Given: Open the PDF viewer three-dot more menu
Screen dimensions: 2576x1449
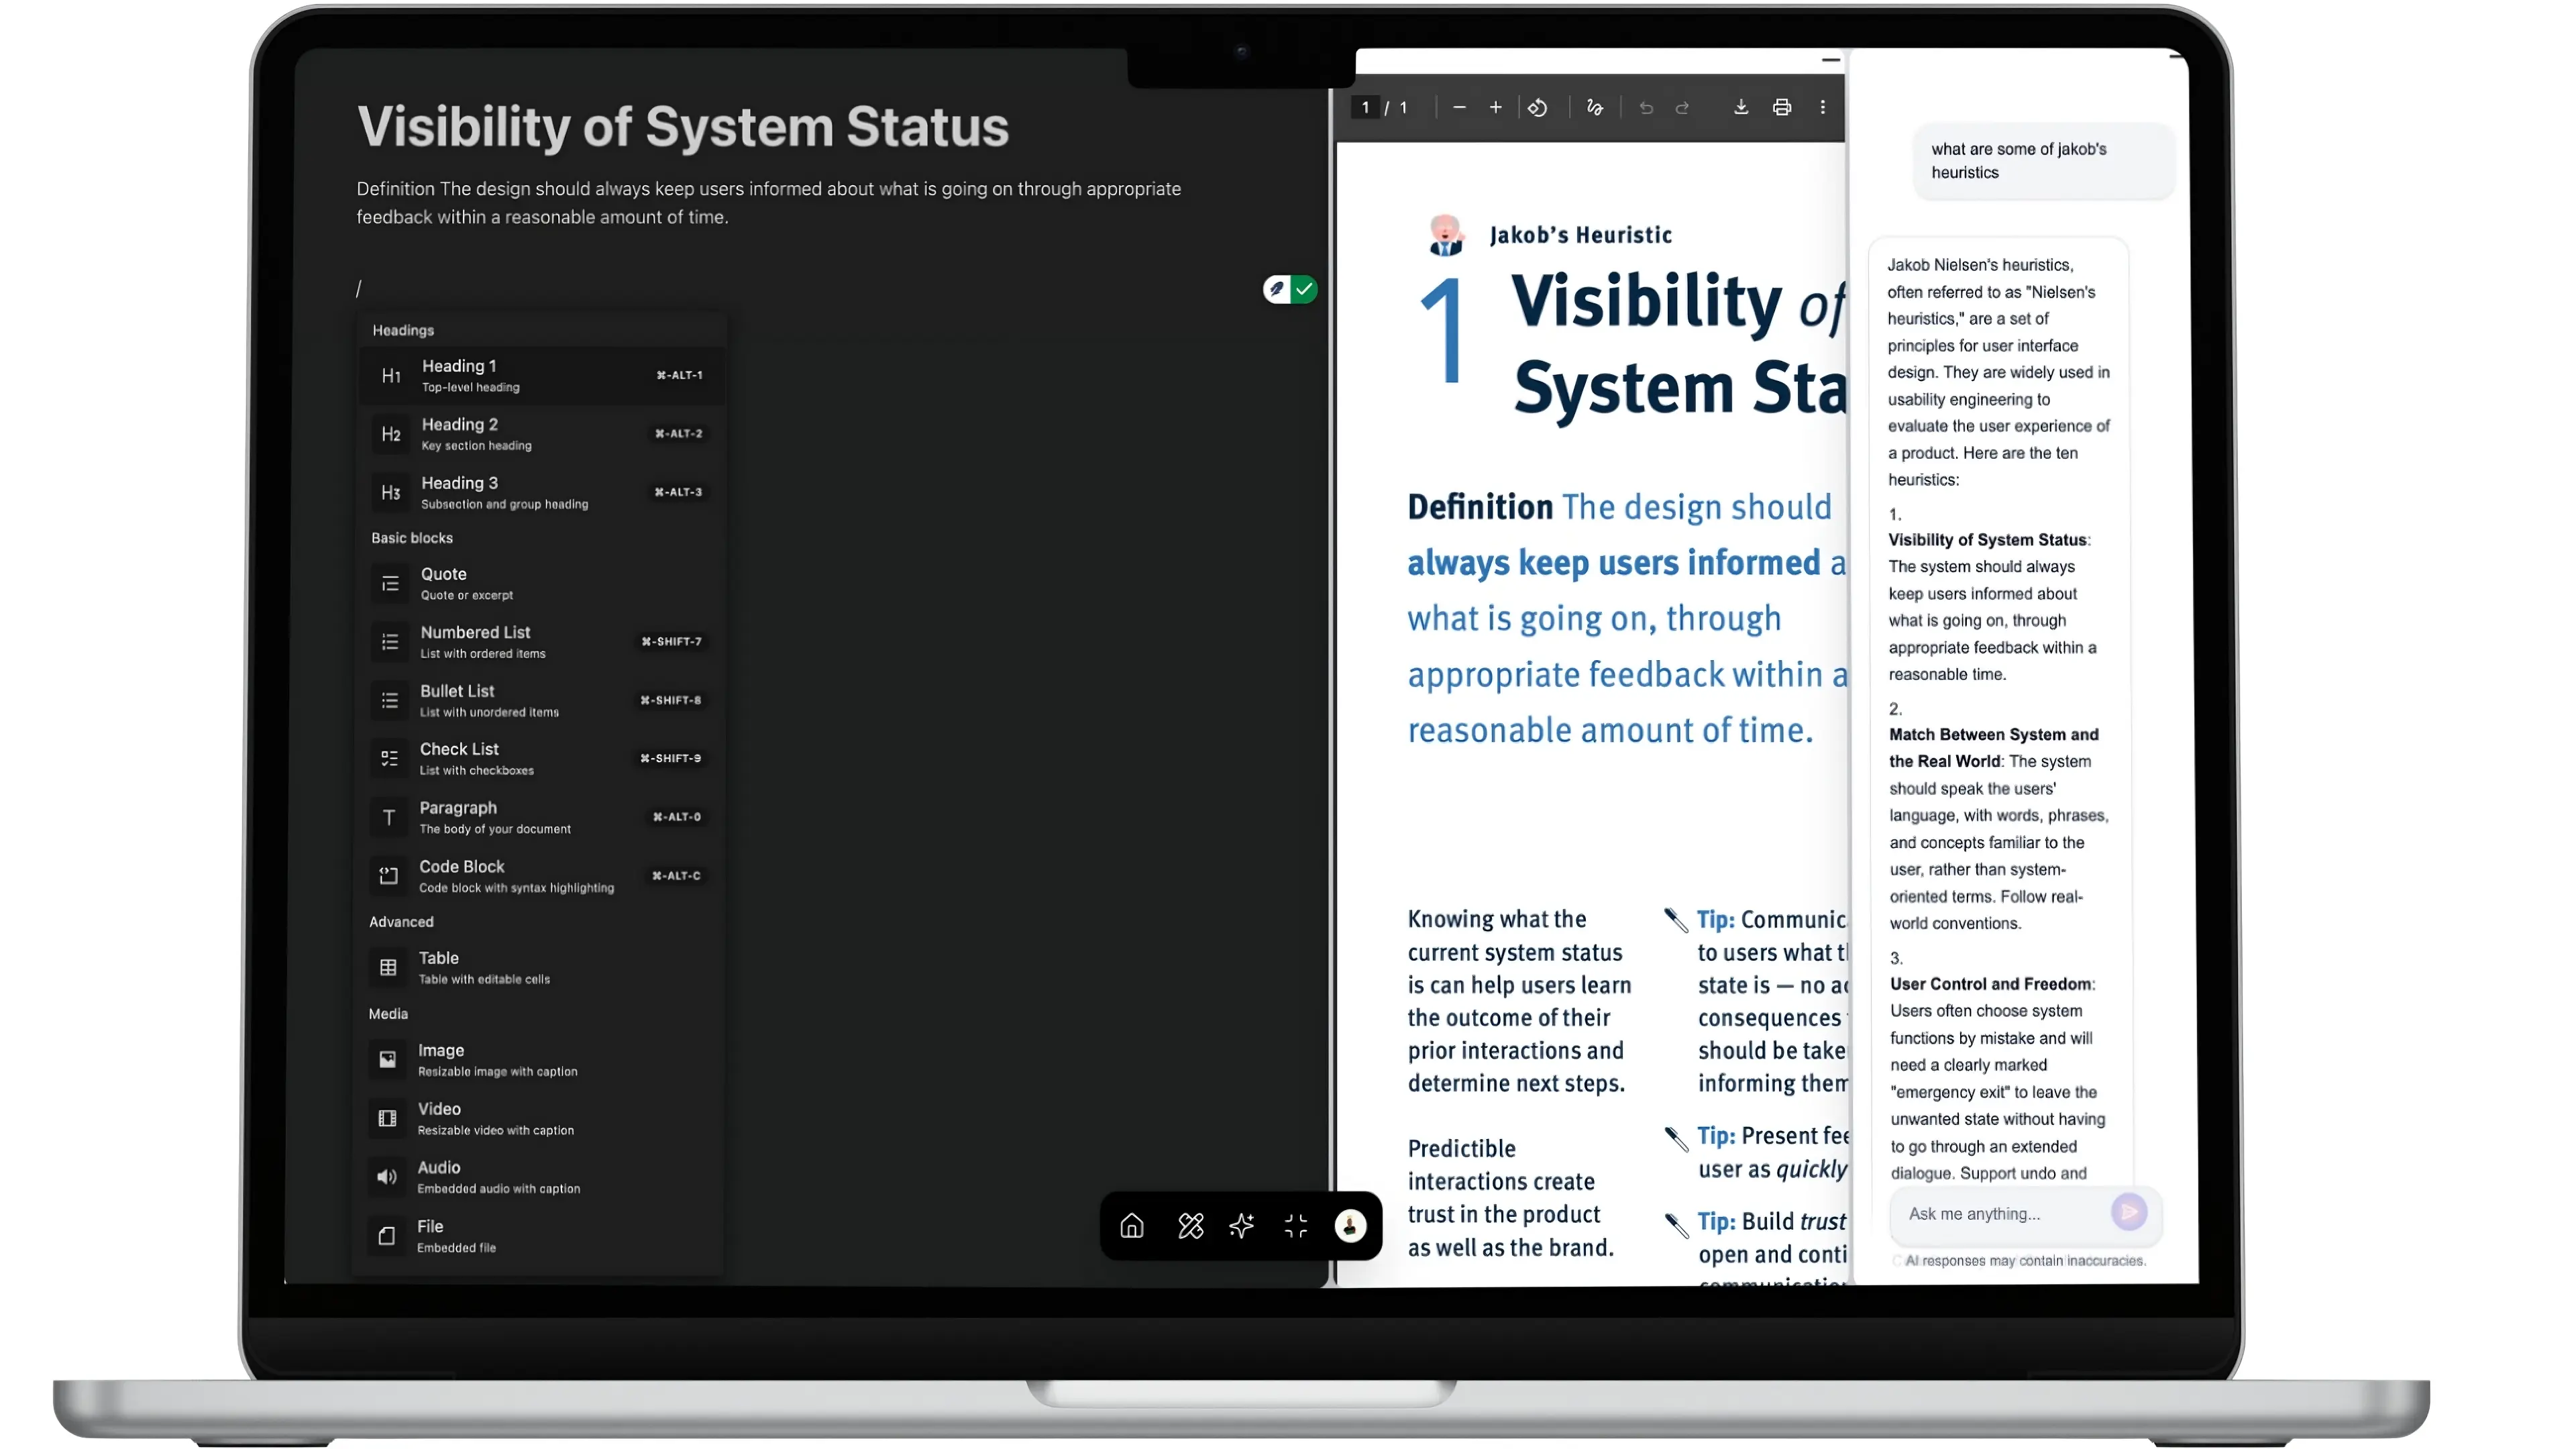Looking at the screenshot, I should click(x=1823, y=107).
